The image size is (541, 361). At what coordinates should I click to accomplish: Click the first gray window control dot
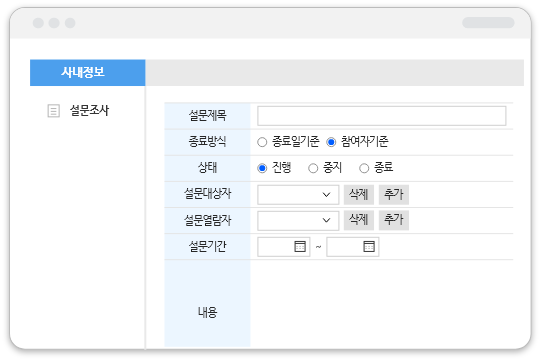pos(38,23)
